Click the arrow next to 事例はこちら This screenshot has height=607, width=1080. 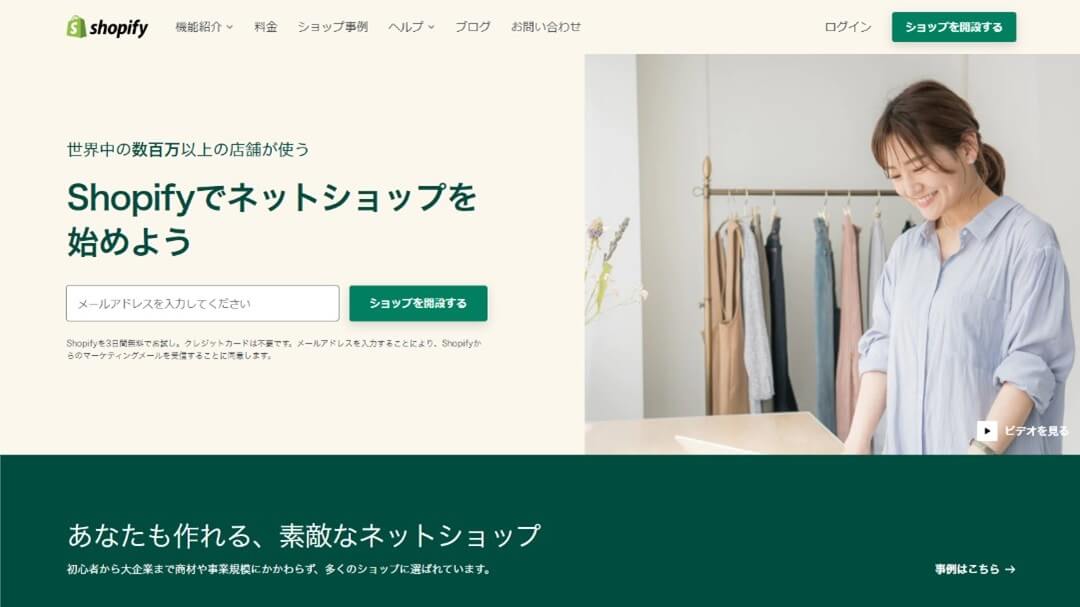[1010, 569]
